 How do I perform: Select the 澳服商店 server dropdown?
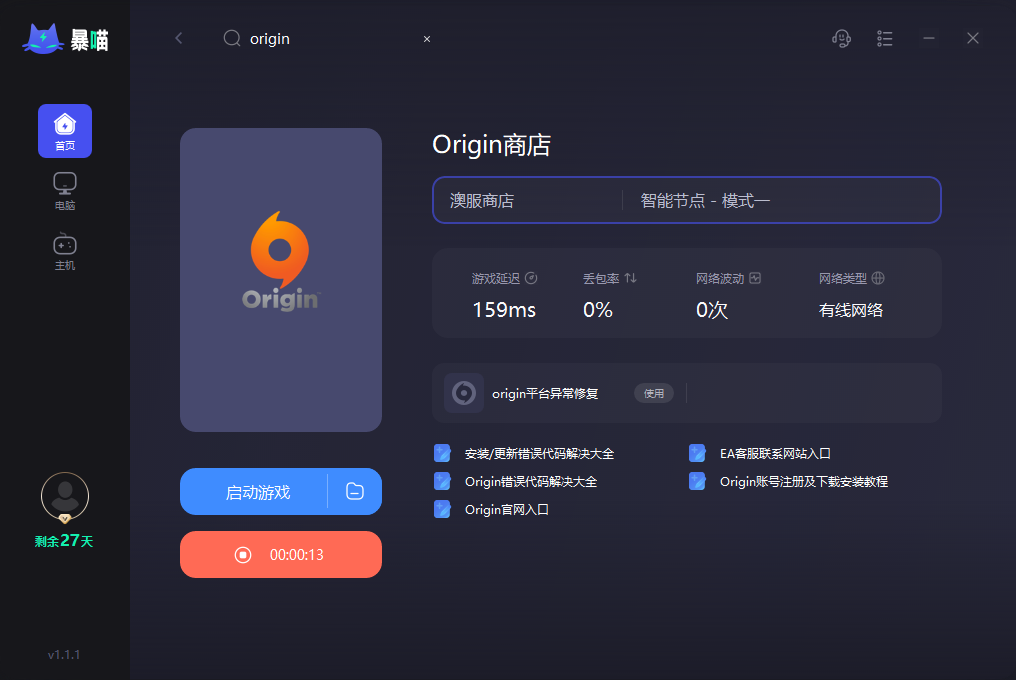coord(527,200)
